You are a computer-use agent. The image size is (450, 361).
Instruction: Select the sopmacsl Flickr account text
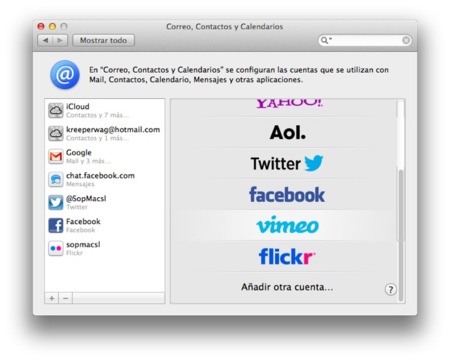point(83,245)
